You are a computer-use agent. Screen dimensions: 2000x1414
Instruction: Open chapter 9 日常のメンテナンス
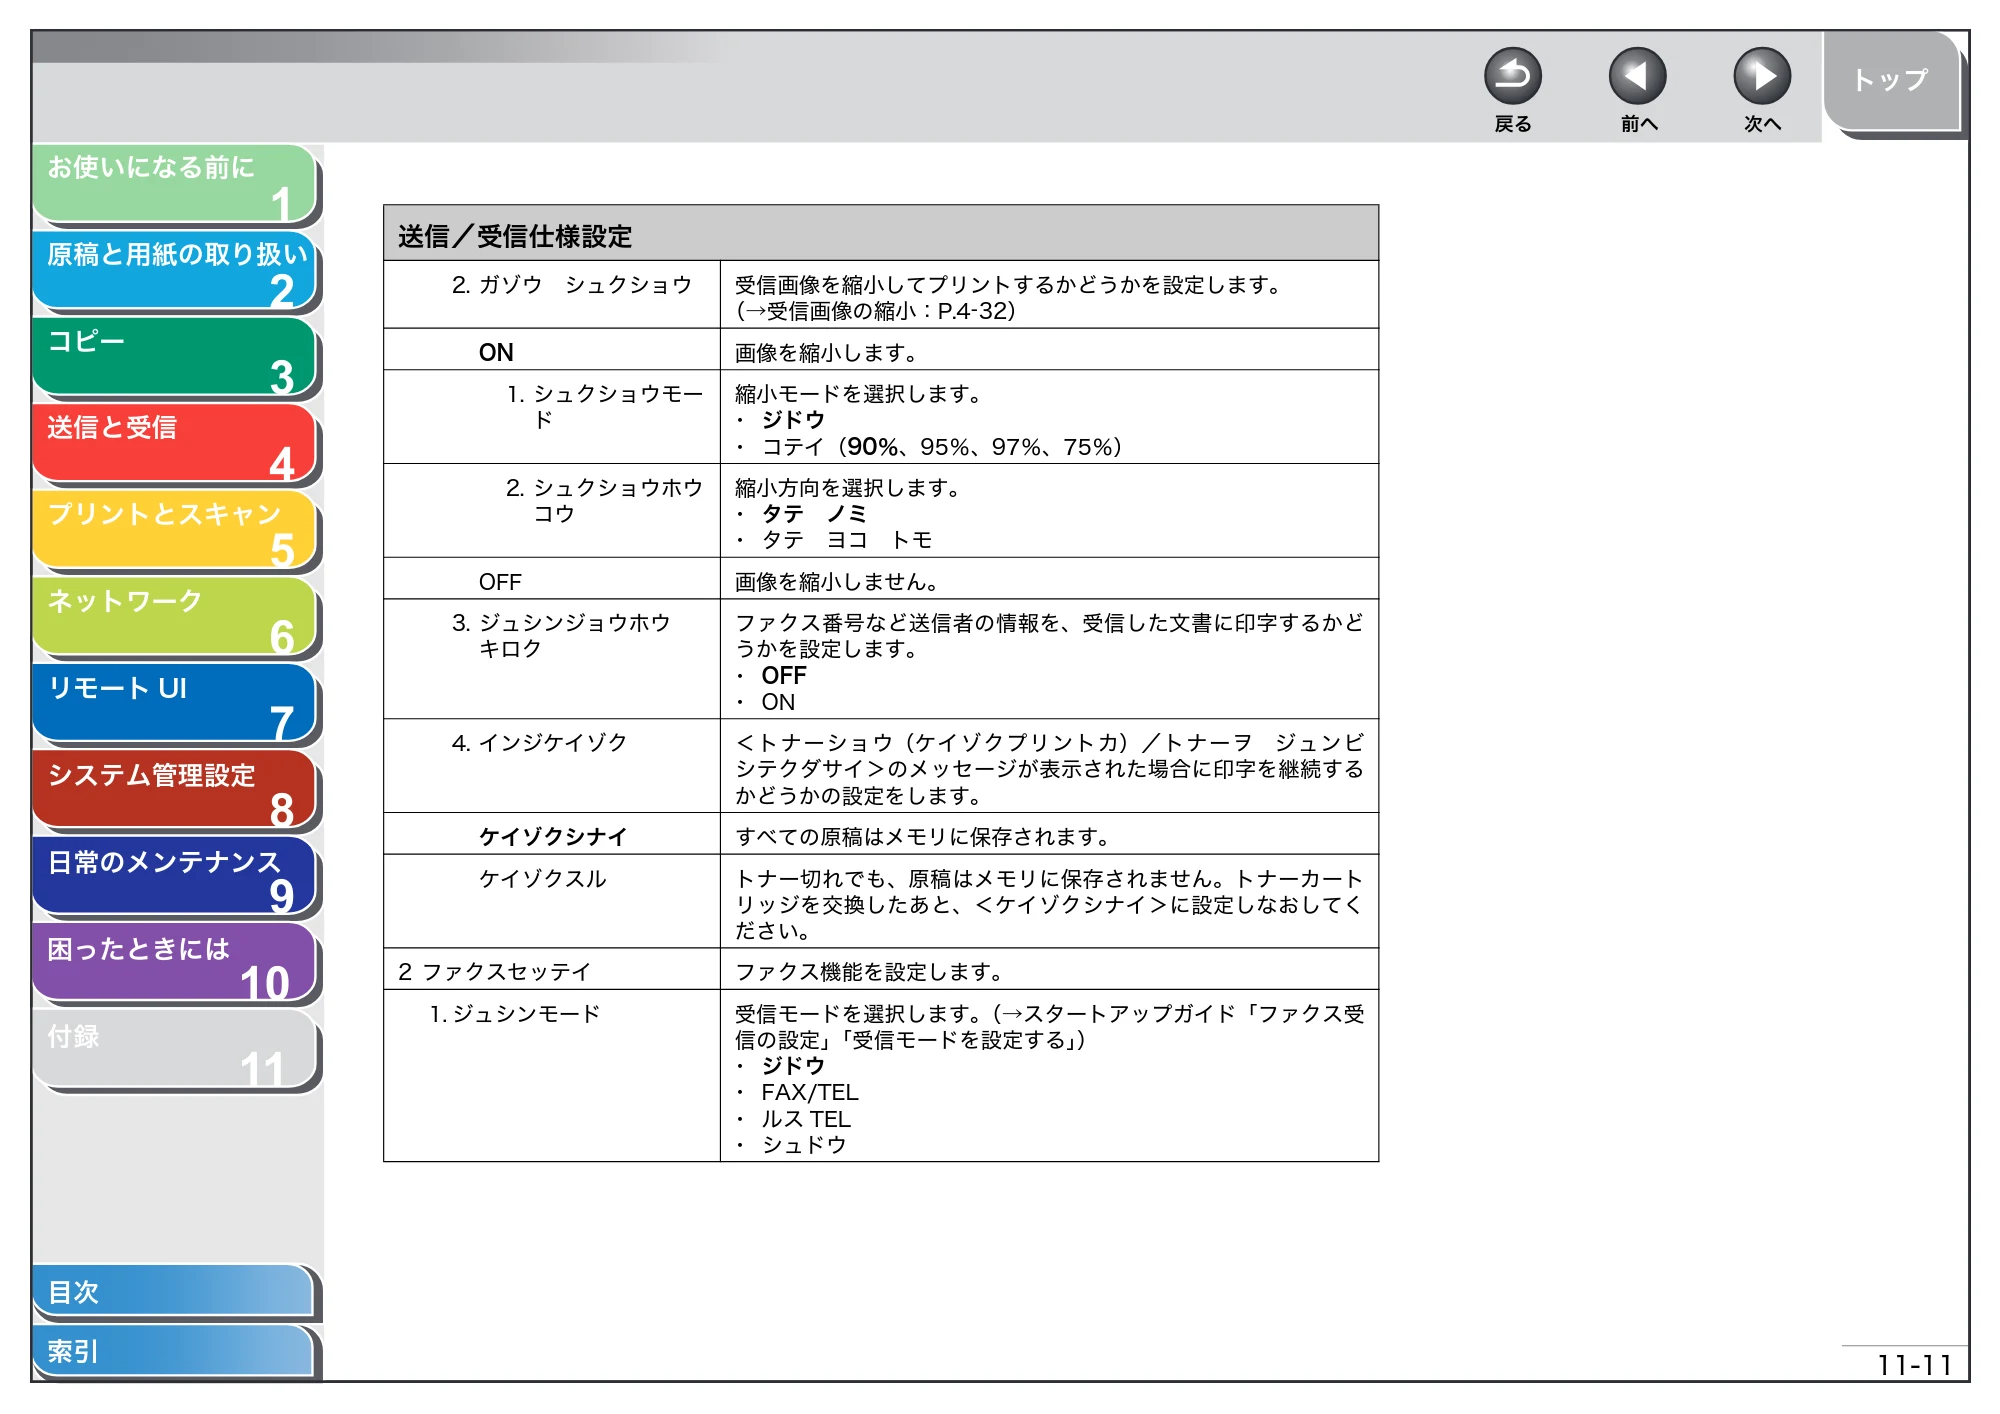click(x=175, y=877)
